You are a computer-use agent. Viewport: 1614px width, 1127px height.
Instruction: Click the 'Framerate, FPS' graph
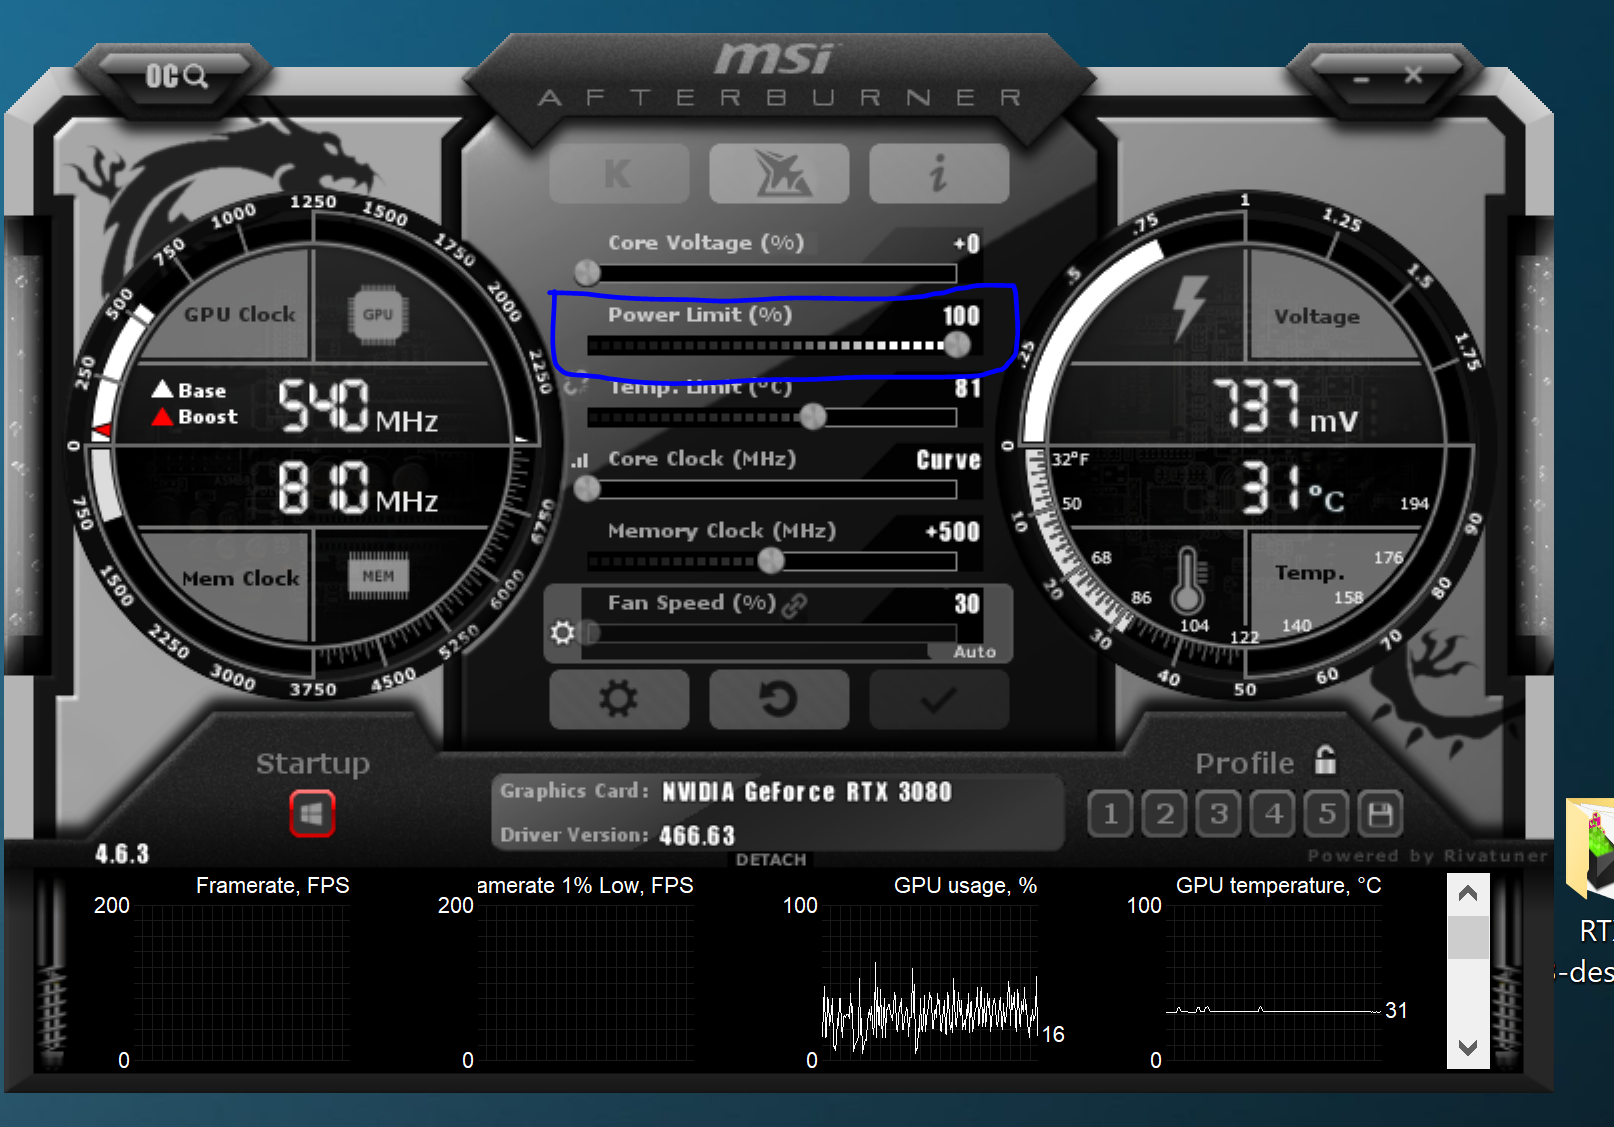241,983
